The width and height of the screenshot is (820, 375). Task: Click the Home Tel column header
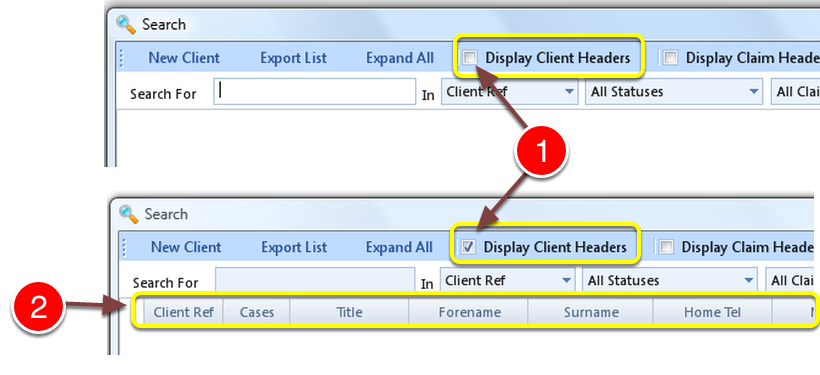pos(712,312)
